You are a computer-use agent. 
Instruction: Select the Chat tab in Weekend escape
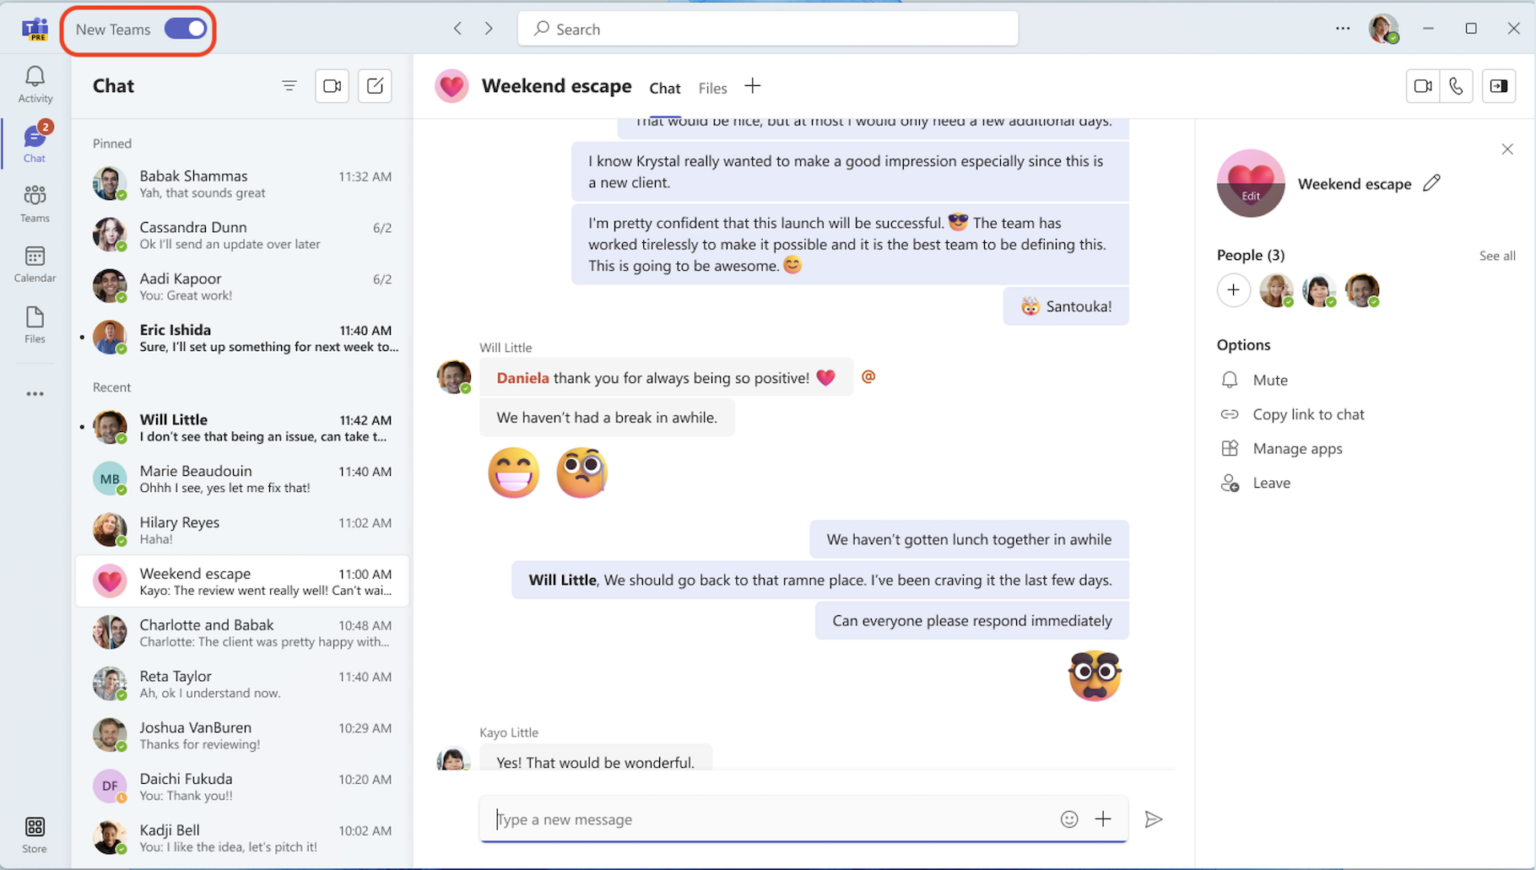pyautogui.click(x=664, y=88)
